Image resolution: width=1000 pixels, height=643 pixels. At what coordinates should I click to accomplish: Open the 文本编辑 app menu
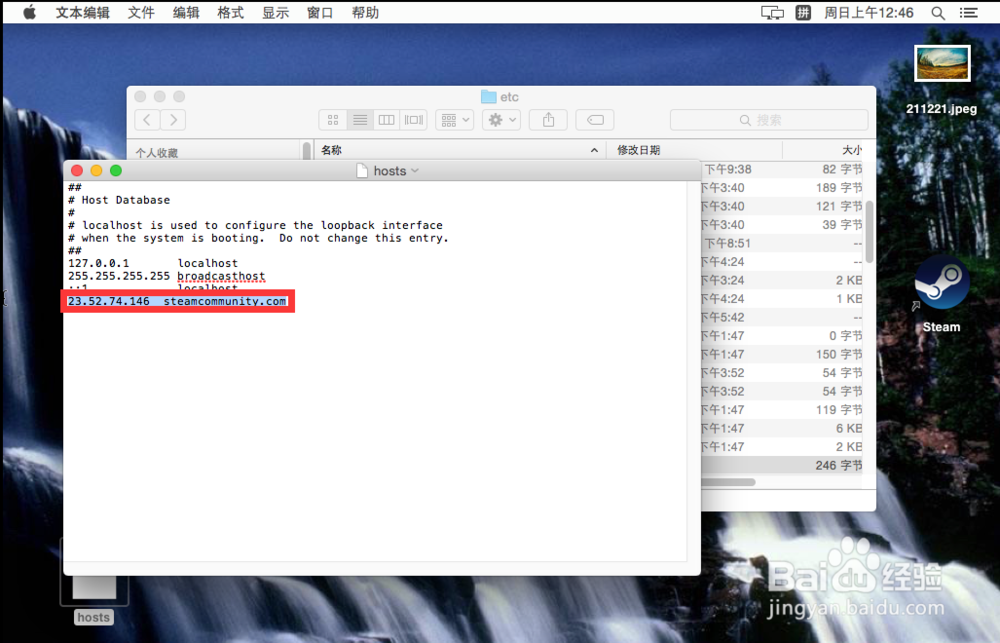pos(82,12)
